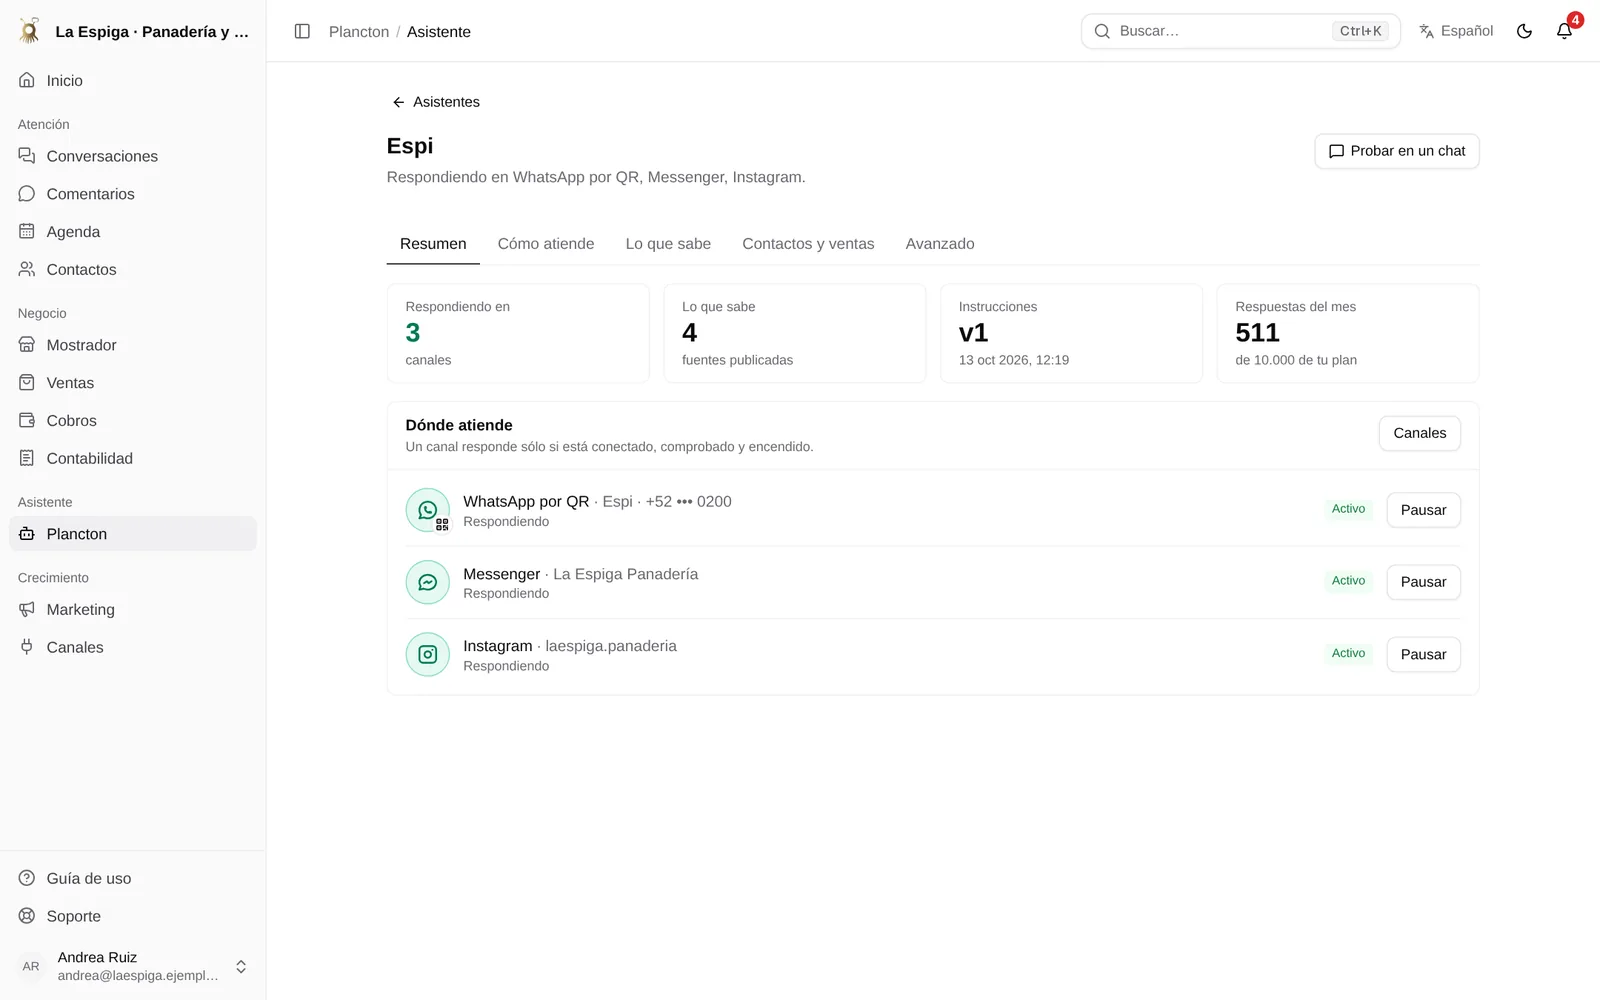Open the notifications bell
Viewport: 1600px width, 1000px height.
1564,31
